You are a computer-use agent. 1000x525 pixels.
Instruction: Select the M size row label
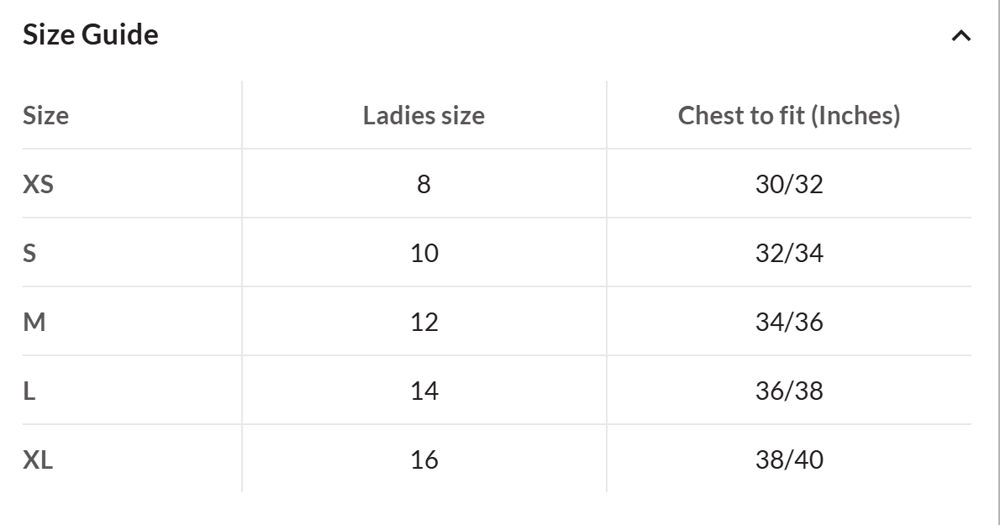tap(34, 322)
